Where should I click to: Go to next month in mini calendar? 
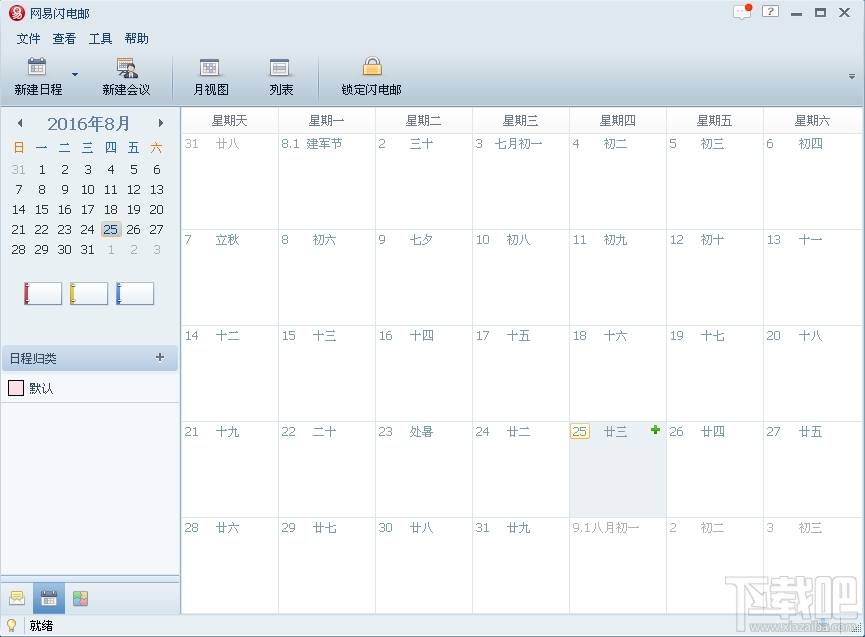[x=161, y=123]
